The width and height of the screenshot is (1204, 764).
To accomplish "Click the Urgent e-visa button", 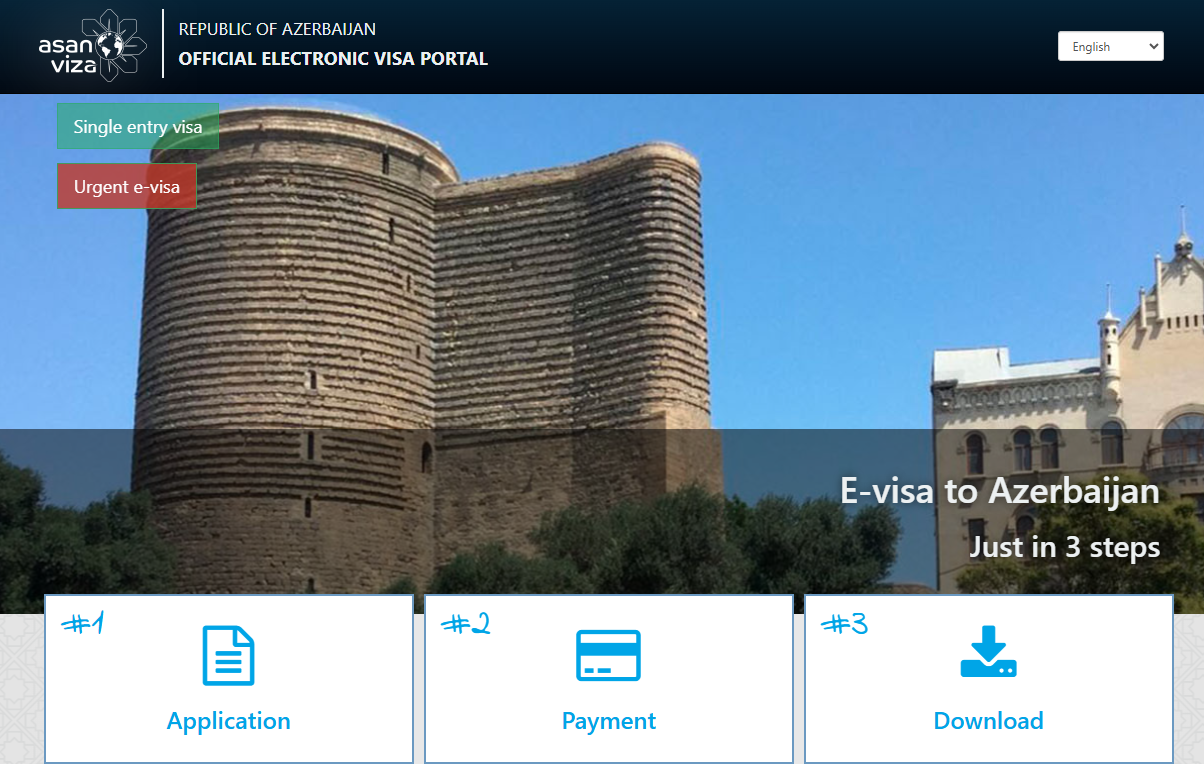I will (x=127, y=187).
